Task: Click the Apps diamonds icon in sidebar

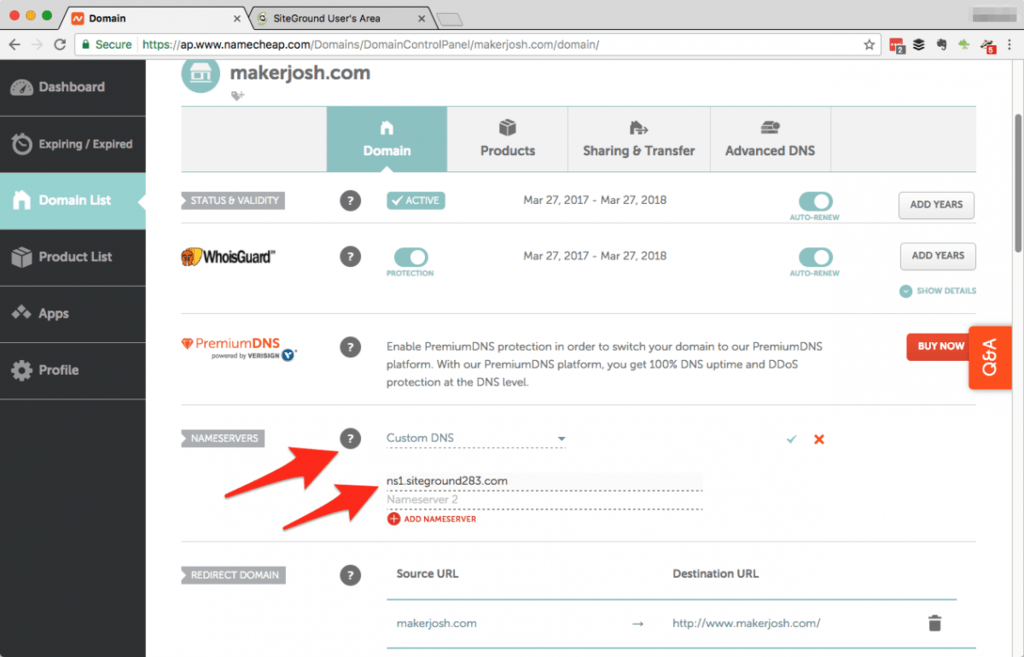Action: [x=22, y=313]
